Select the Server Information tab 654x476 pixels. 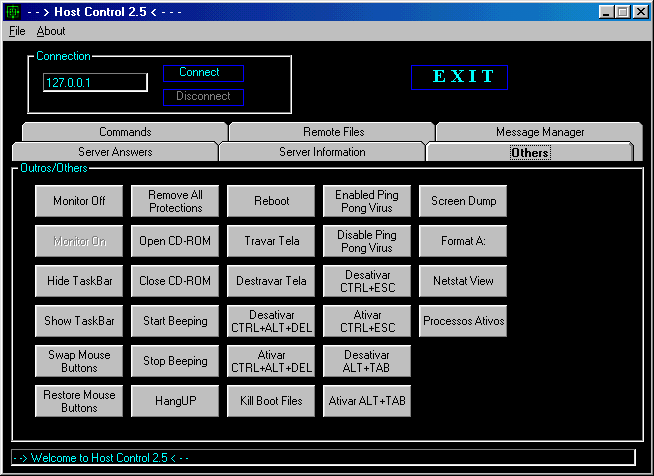pos(322,152)
